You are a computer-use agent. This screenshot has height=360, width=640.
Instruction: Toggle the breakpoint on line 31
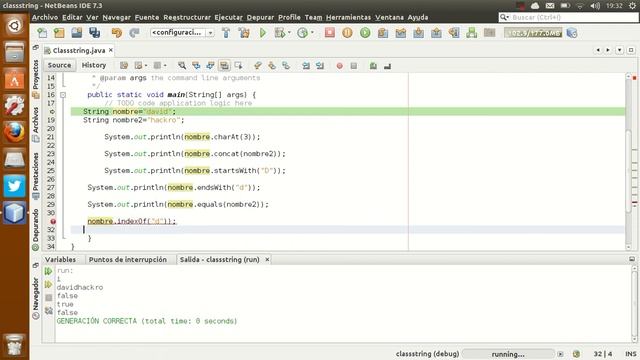point(53,221)
